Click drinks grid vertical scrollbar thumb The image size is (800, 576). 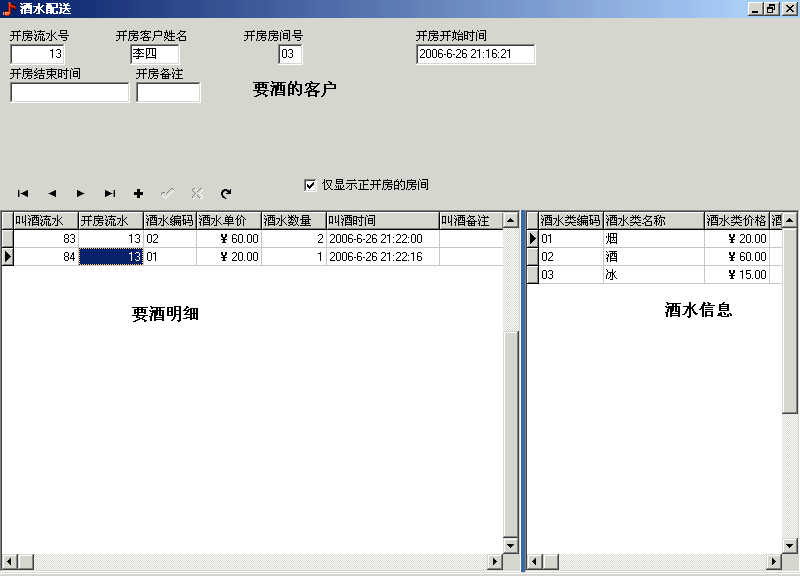[x=789, y=320]
